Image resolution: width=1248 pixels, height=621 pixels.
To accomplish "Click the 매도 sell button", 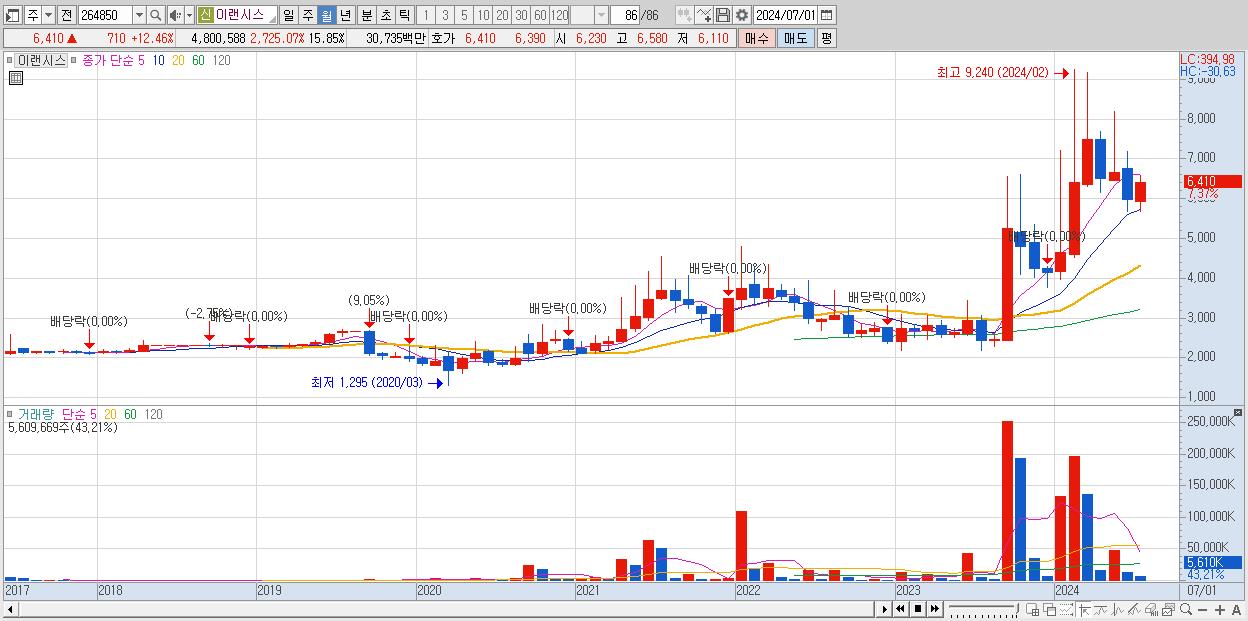I will coord(796,38).
